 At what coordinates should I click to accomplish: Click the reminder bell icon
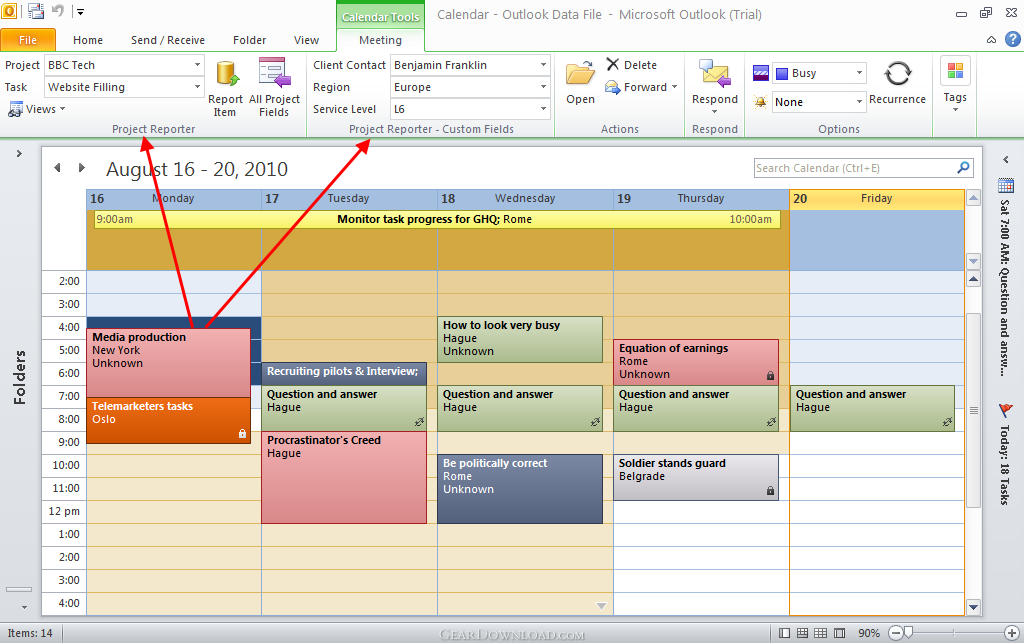760,102
